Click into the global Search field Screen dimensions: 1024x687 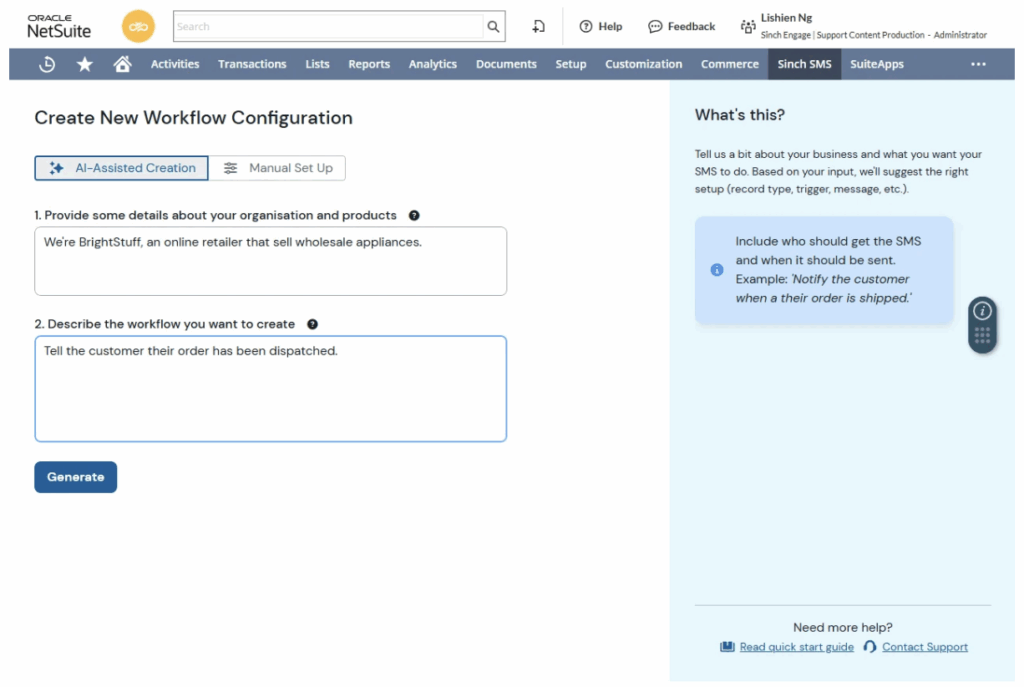(328, 27)
